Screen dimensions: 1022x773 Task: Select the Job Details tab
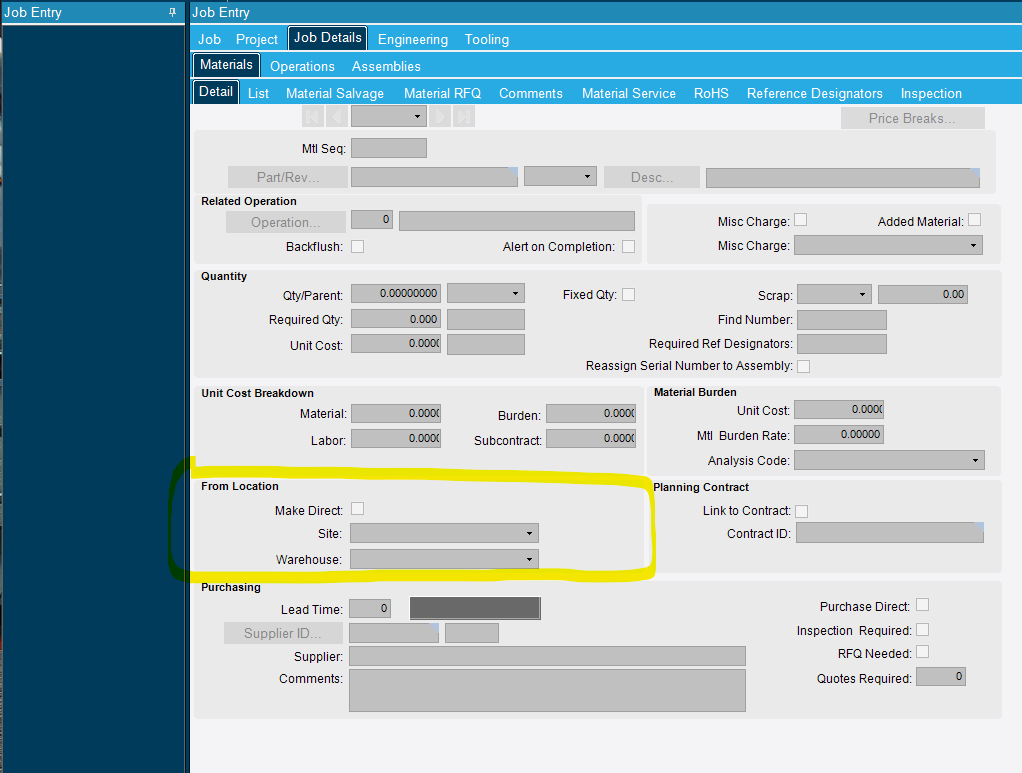pos(327,38)
